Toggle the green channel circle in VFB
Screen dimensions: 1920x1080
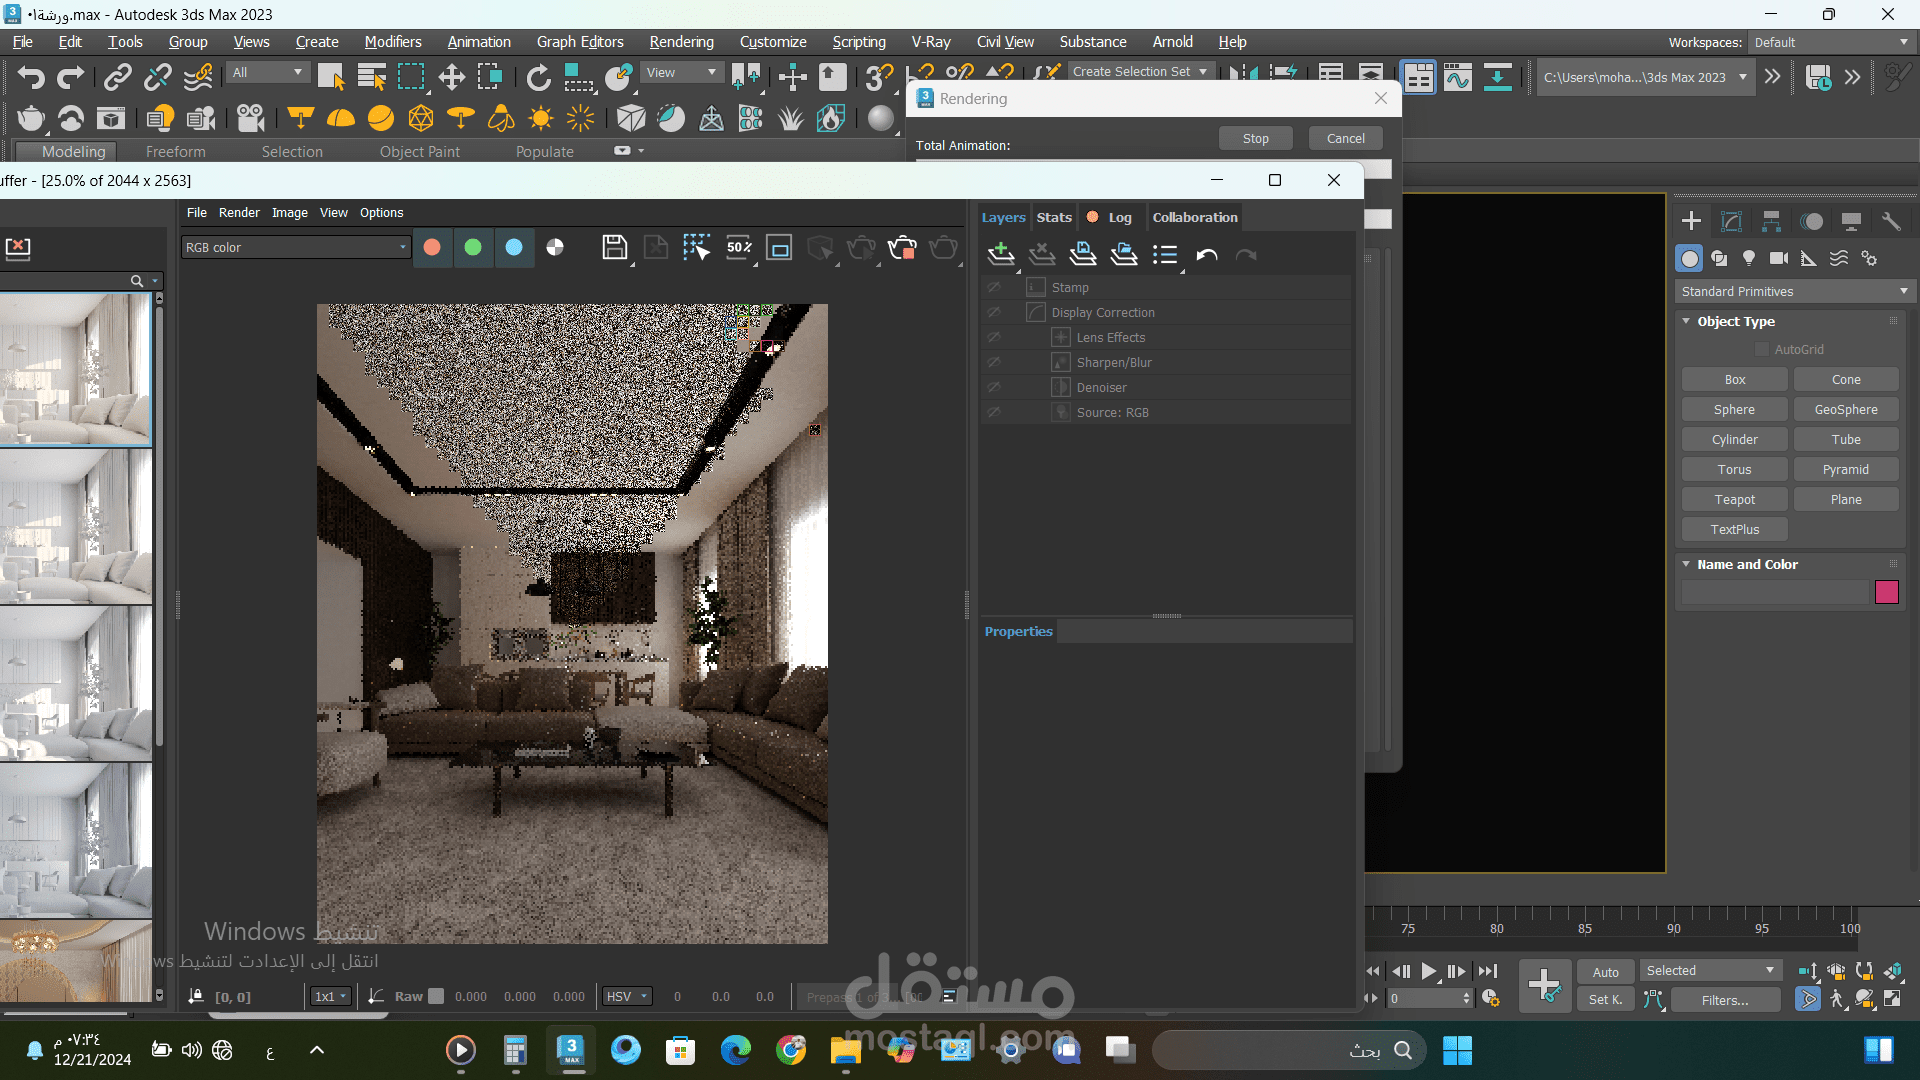(473, 247)
